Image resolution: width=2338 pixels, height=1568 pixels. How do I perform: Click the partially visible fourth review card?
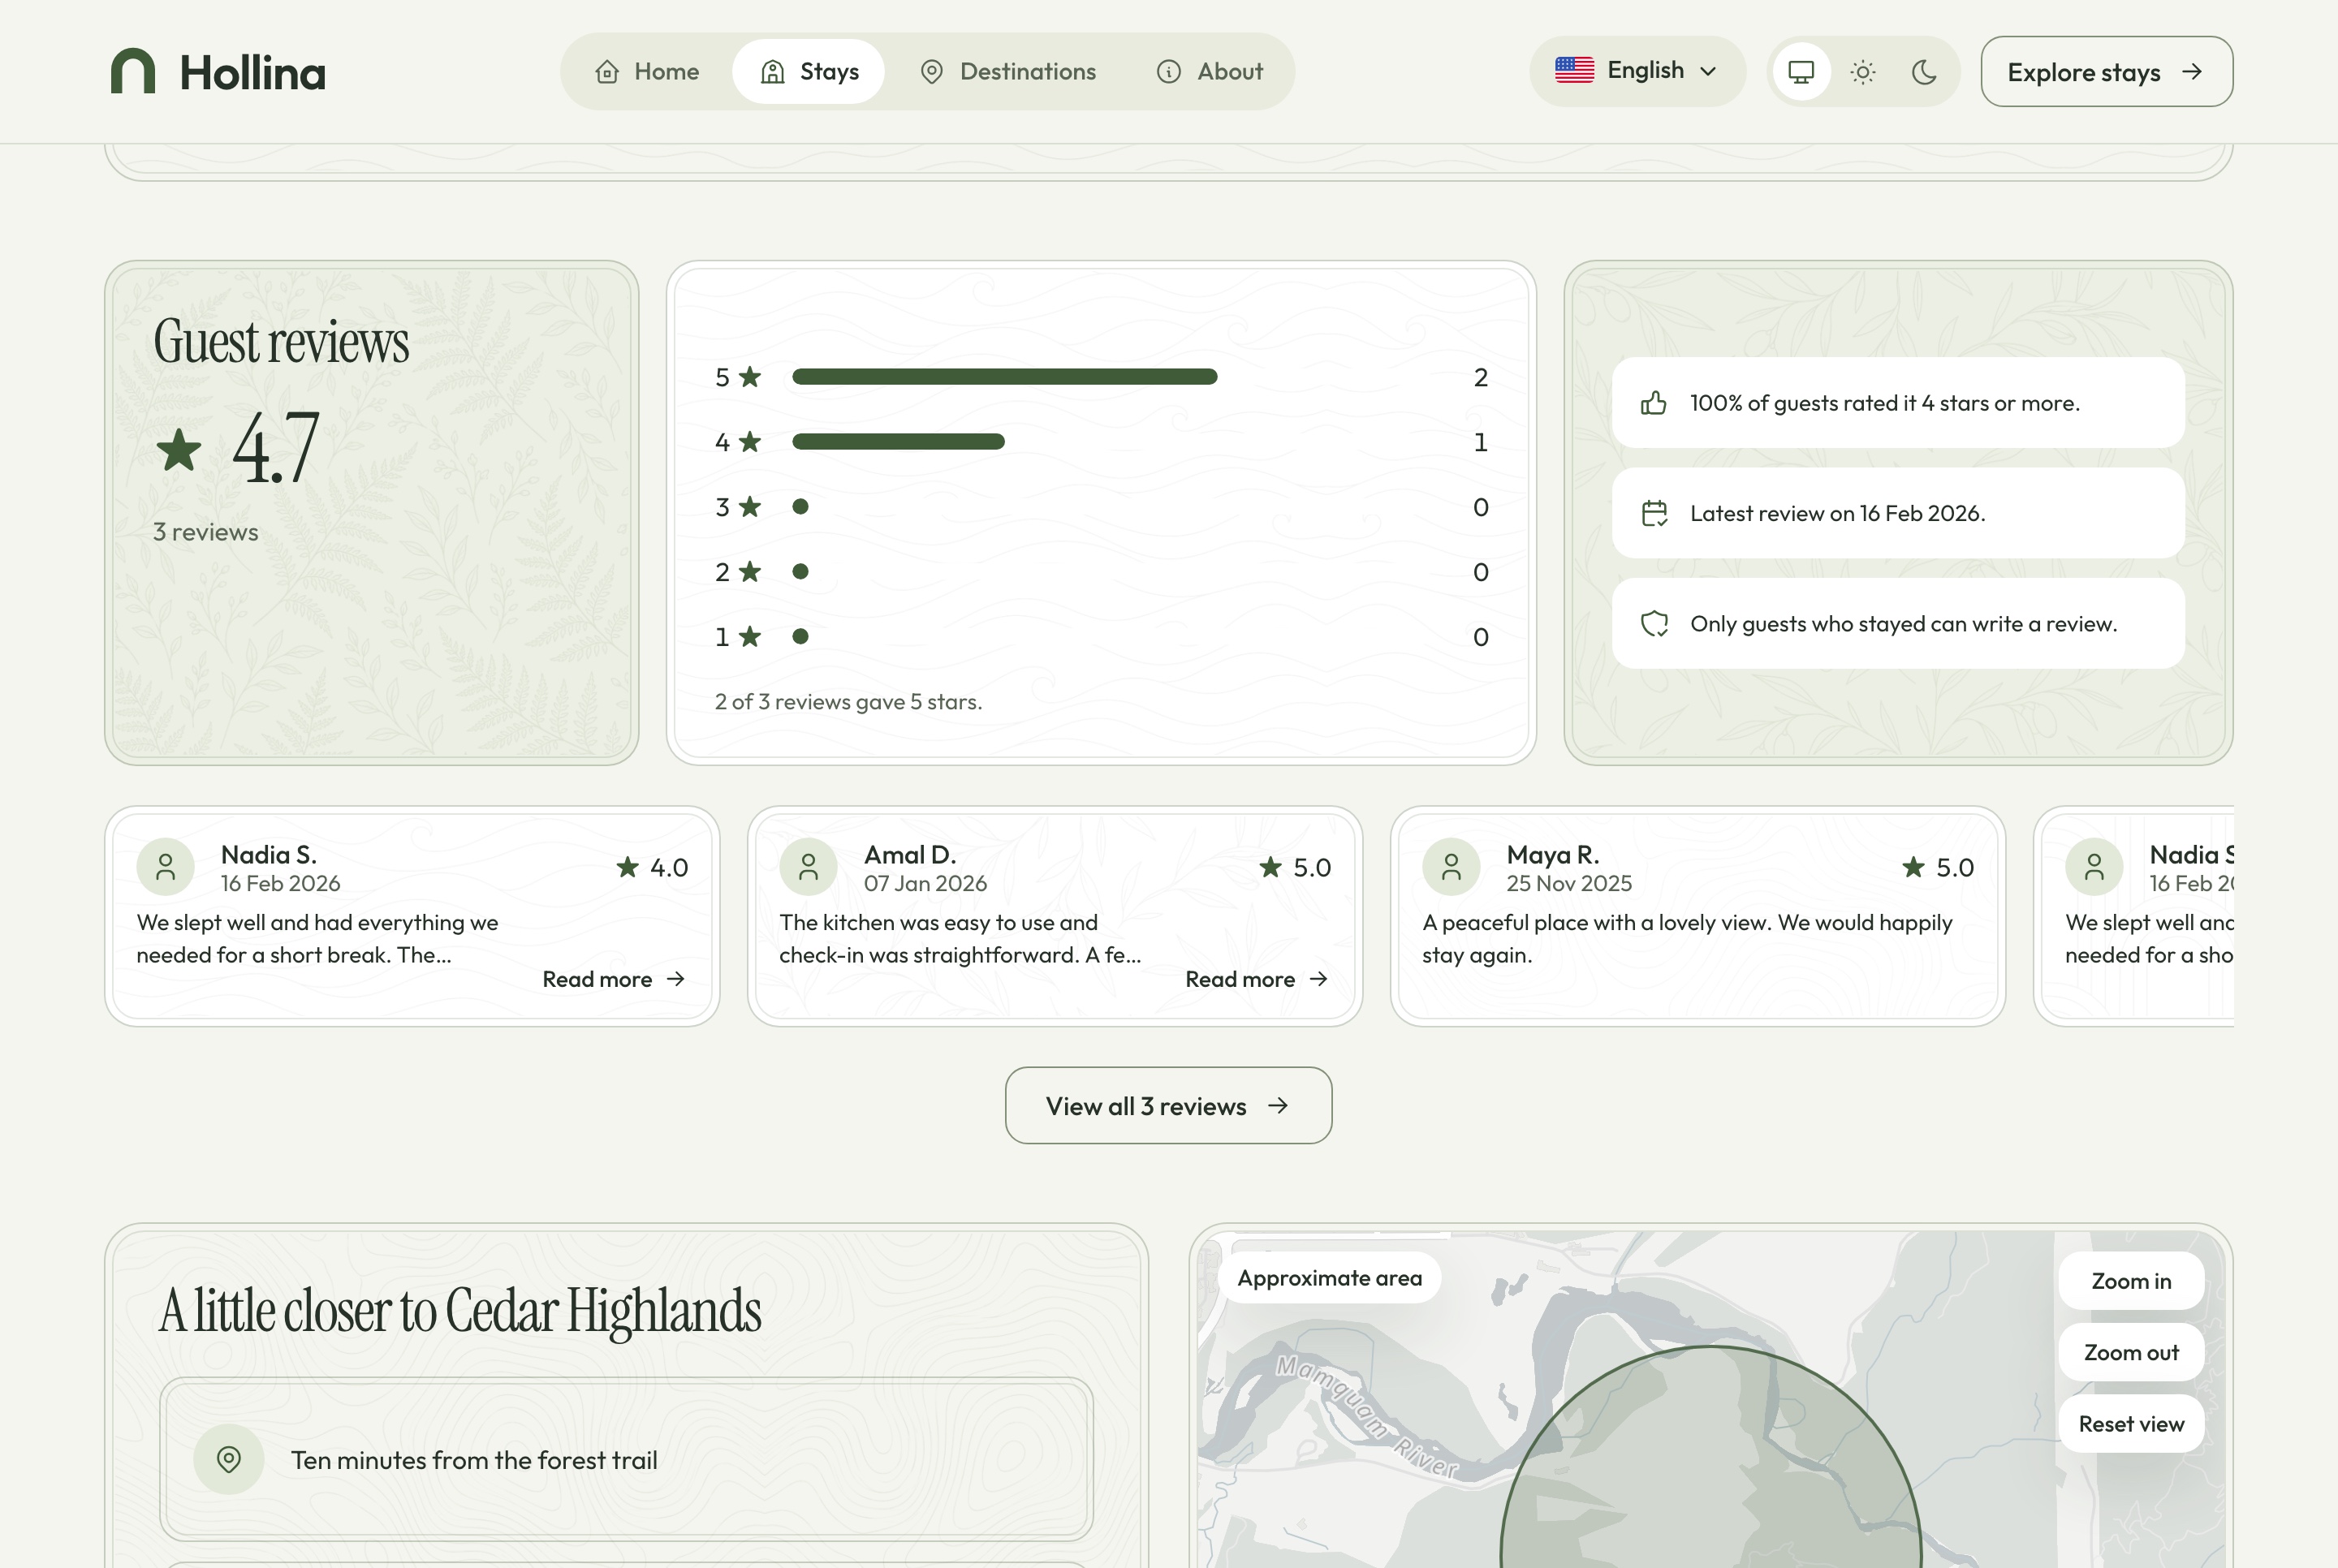click(2134, 916)
